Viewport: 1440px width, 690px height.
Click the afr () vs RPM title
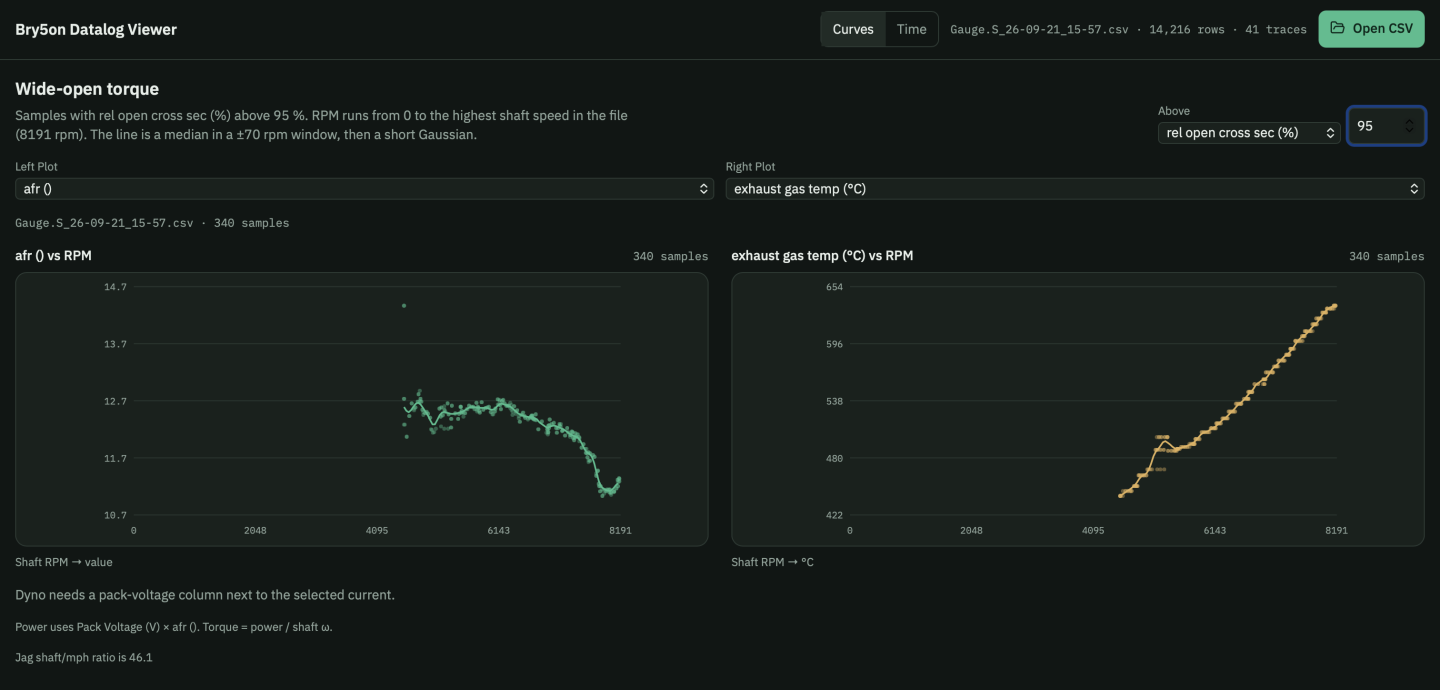click(53, 256)
